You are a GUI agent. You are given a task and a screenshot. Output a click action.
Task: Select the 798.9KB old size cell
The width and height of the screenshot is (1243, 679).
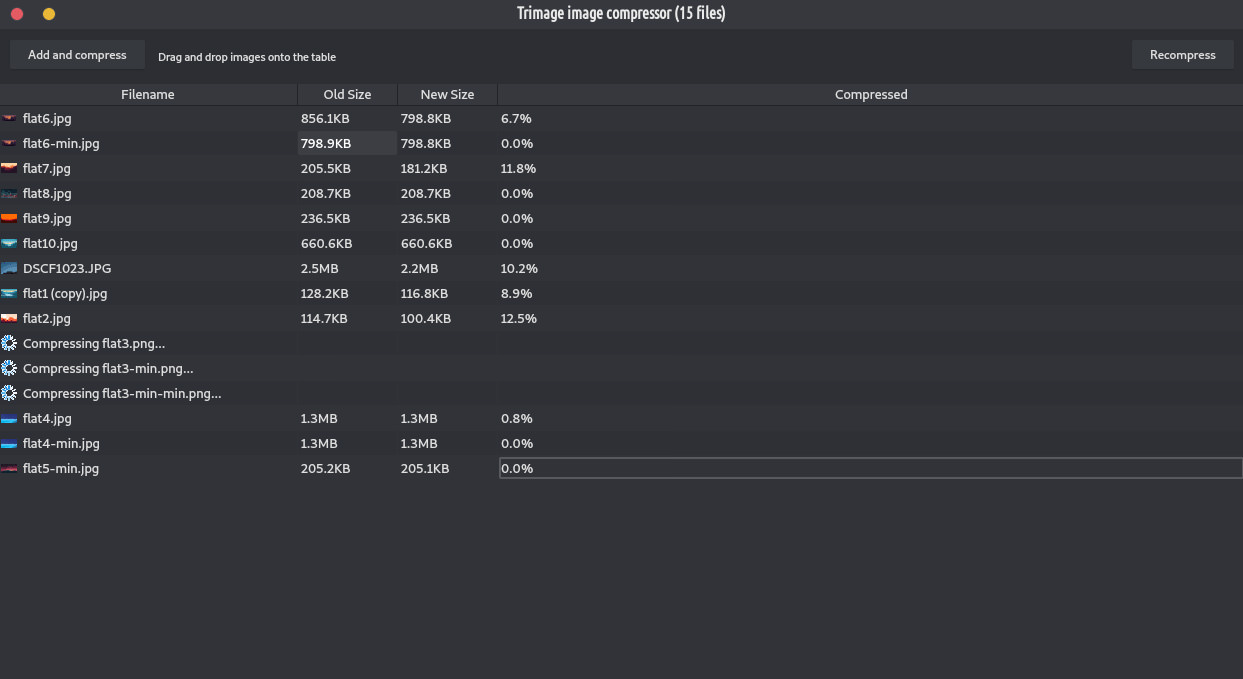click(x=347, y=143)
